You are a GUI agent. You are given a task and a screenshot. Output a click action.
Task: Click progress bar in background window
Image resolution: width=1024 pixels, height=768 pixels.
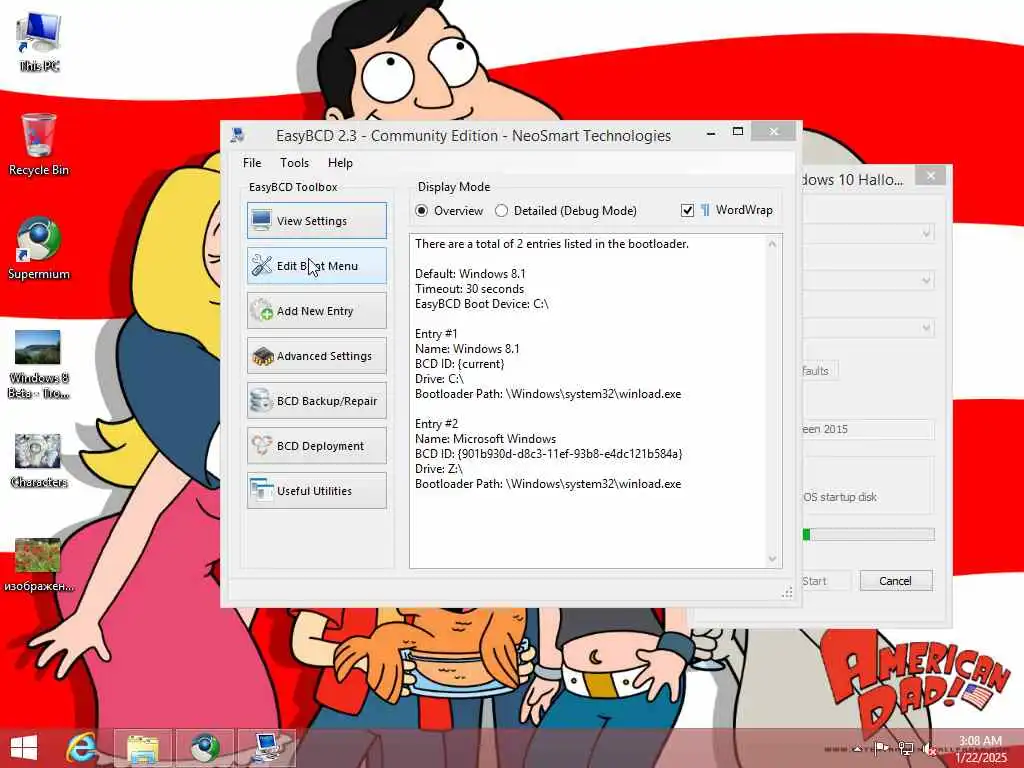point(869,535)
